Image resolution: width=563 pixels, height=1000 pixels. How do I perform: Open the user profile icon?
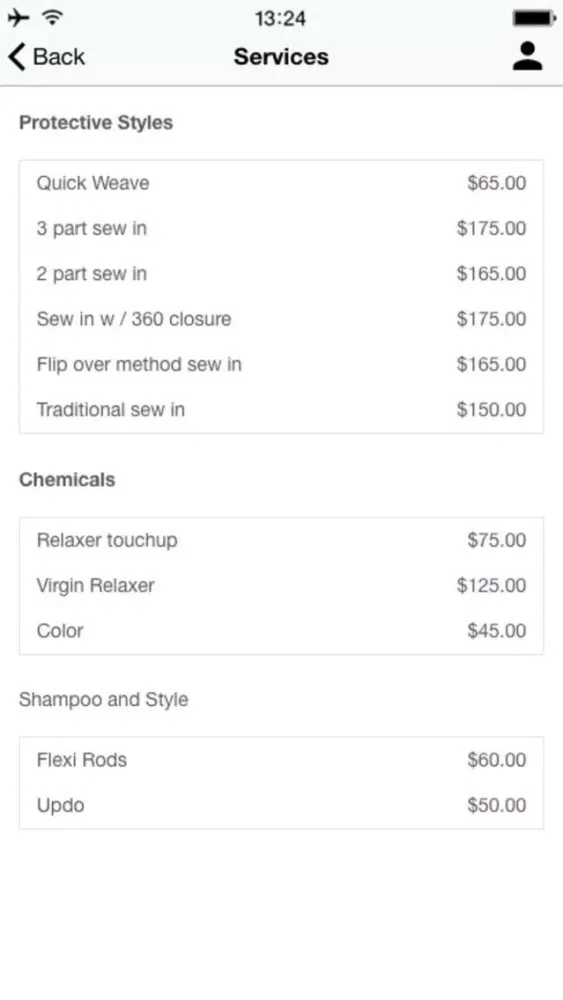coord(527,56)
